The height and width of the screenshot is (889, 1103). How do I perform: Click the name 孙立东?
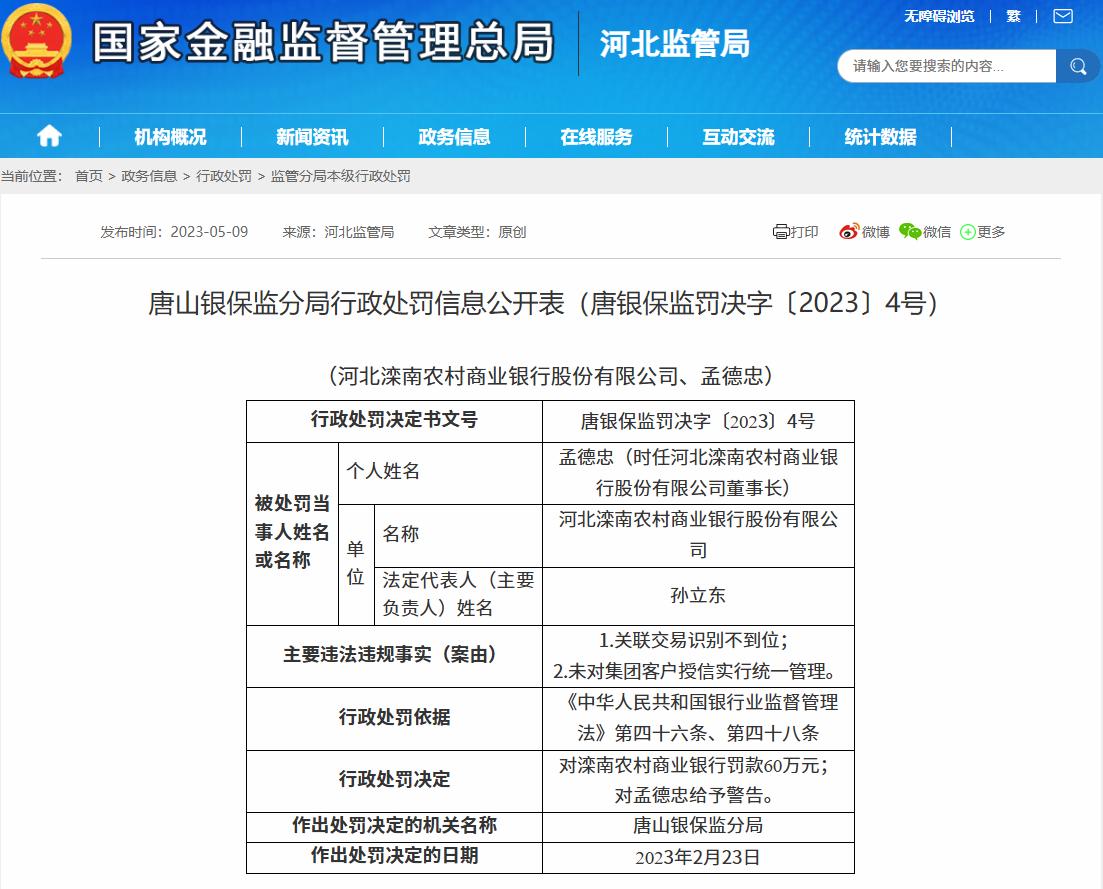pyautogui.click(x=698, y=596)
